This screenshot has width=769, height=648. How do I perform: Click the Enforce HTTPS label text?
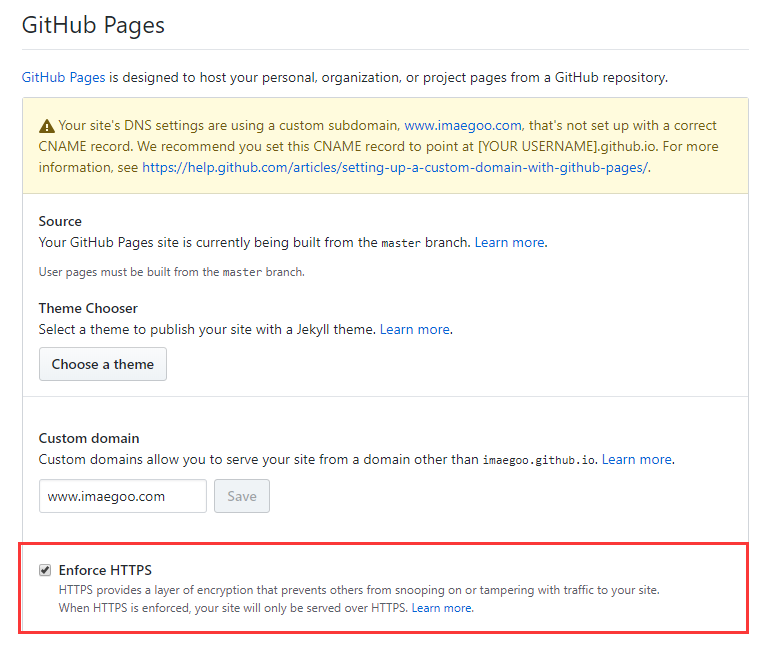point(105,570)
